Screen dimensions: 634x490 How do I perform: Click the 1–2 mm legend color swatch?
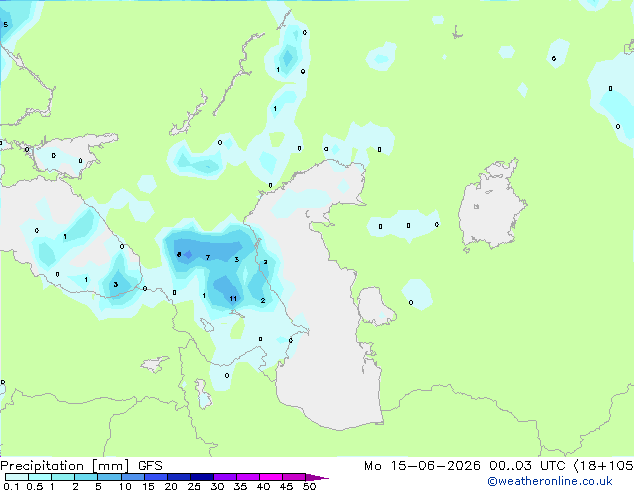(63, 477)
